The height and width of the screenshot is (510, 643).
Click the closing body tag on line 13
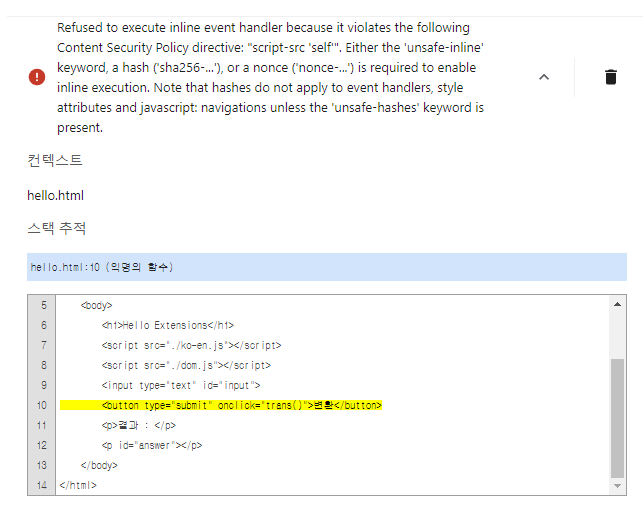tap(99, 465)
